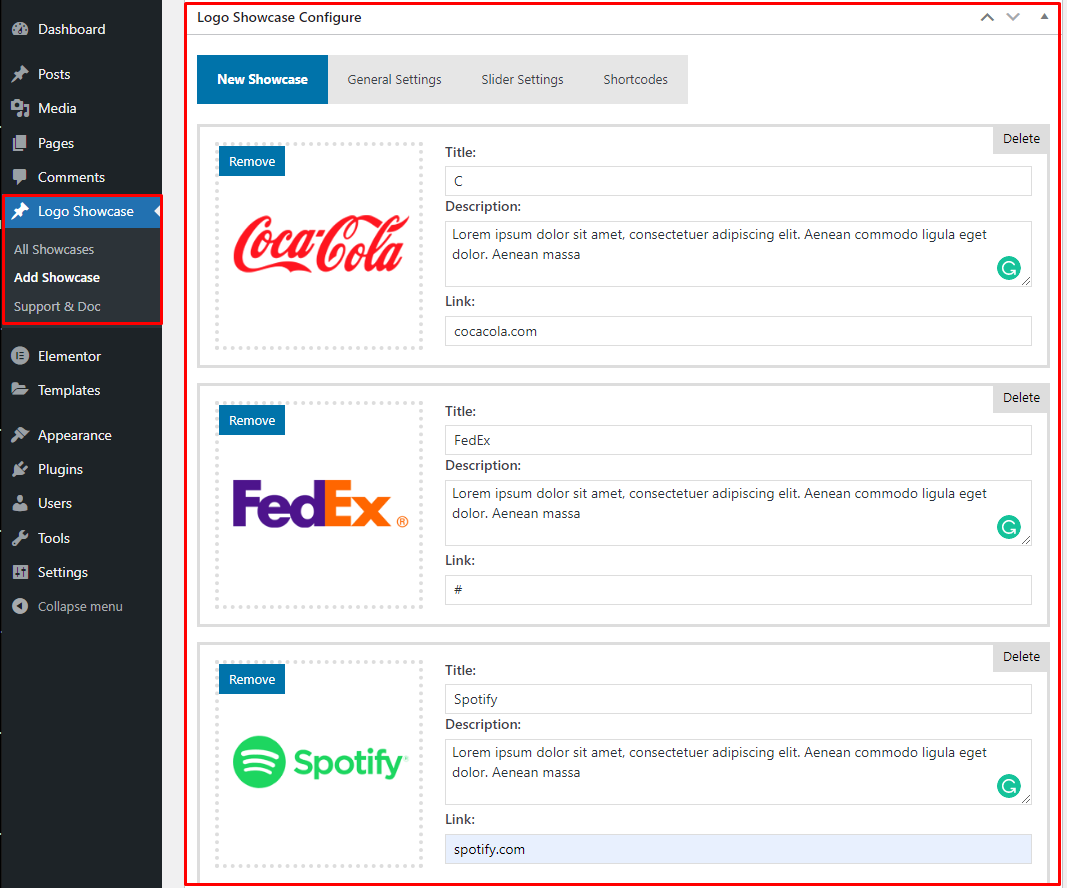Click Collapse menu label
This screenshot has height=888, width=1067.
[80, 606]
